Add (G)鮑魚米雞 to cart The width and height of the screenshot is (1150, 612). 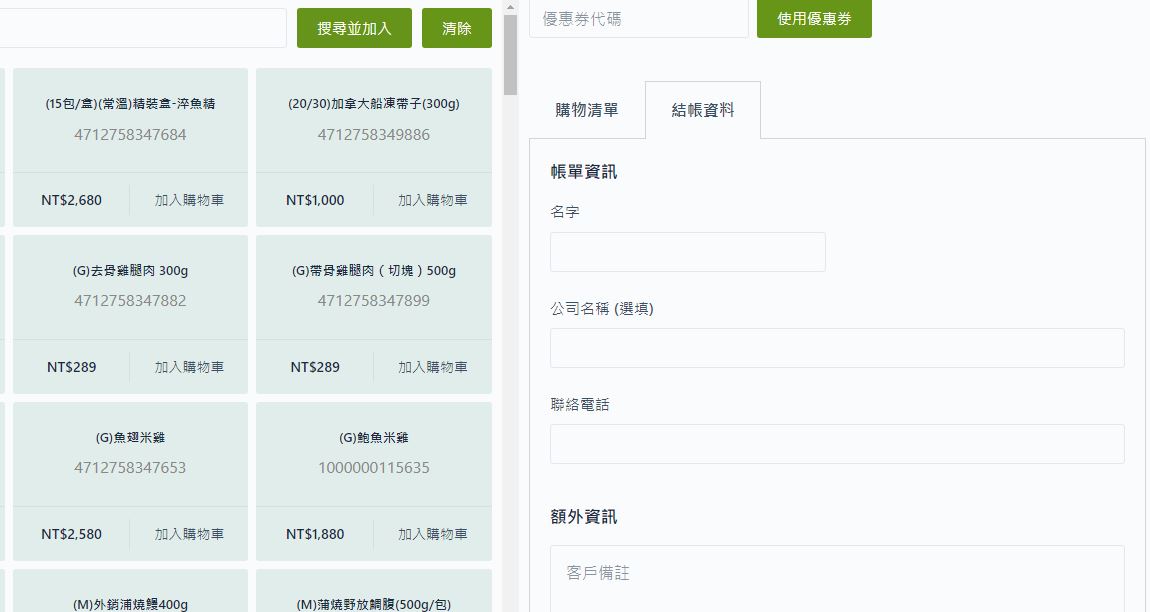[x=433, y=534]
